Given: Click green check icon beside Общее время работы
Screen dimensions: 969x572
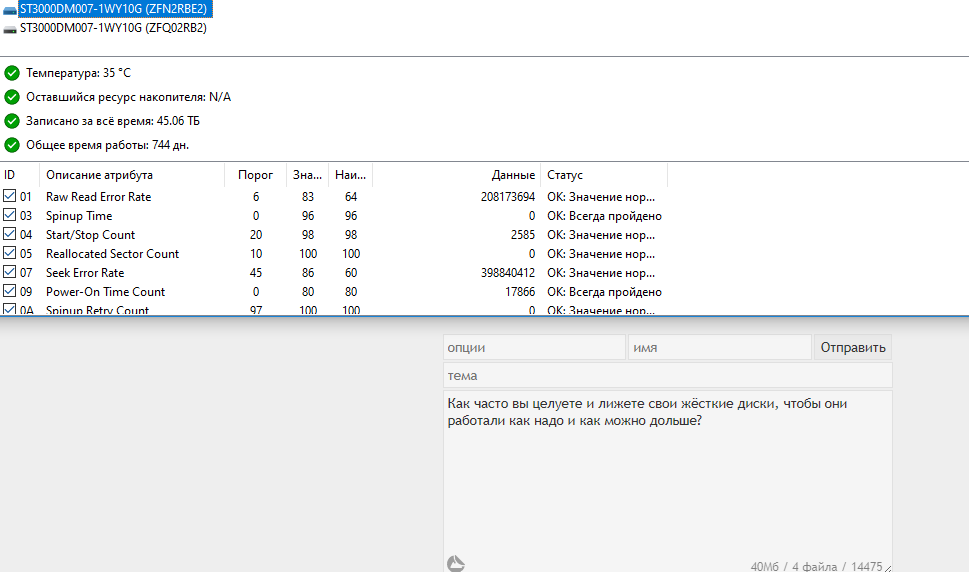Looking at the screenshot, I should [12, 145].
